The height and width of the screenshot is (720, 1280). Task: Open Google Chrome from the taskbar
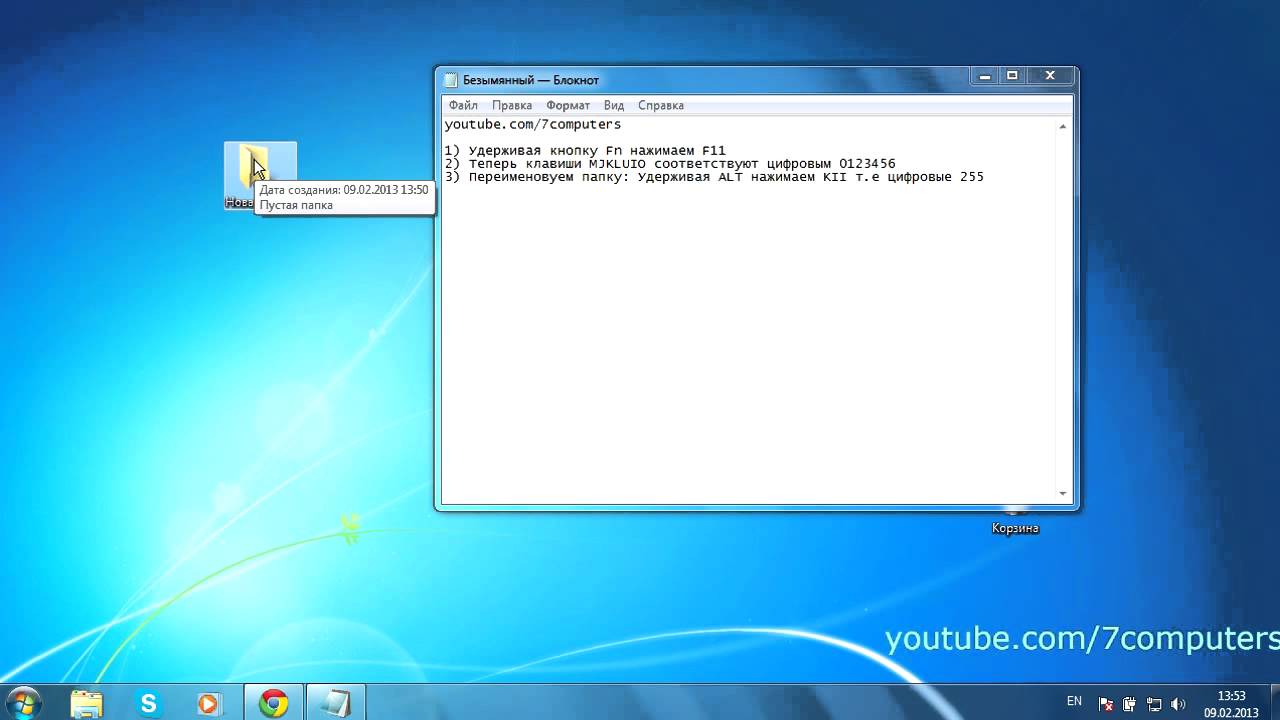coord(274,703)
